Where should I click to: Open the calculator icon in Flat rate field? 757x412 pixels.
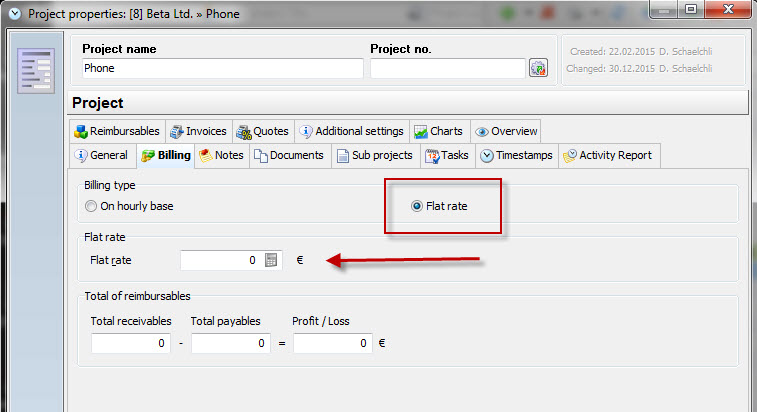[272, 260]
